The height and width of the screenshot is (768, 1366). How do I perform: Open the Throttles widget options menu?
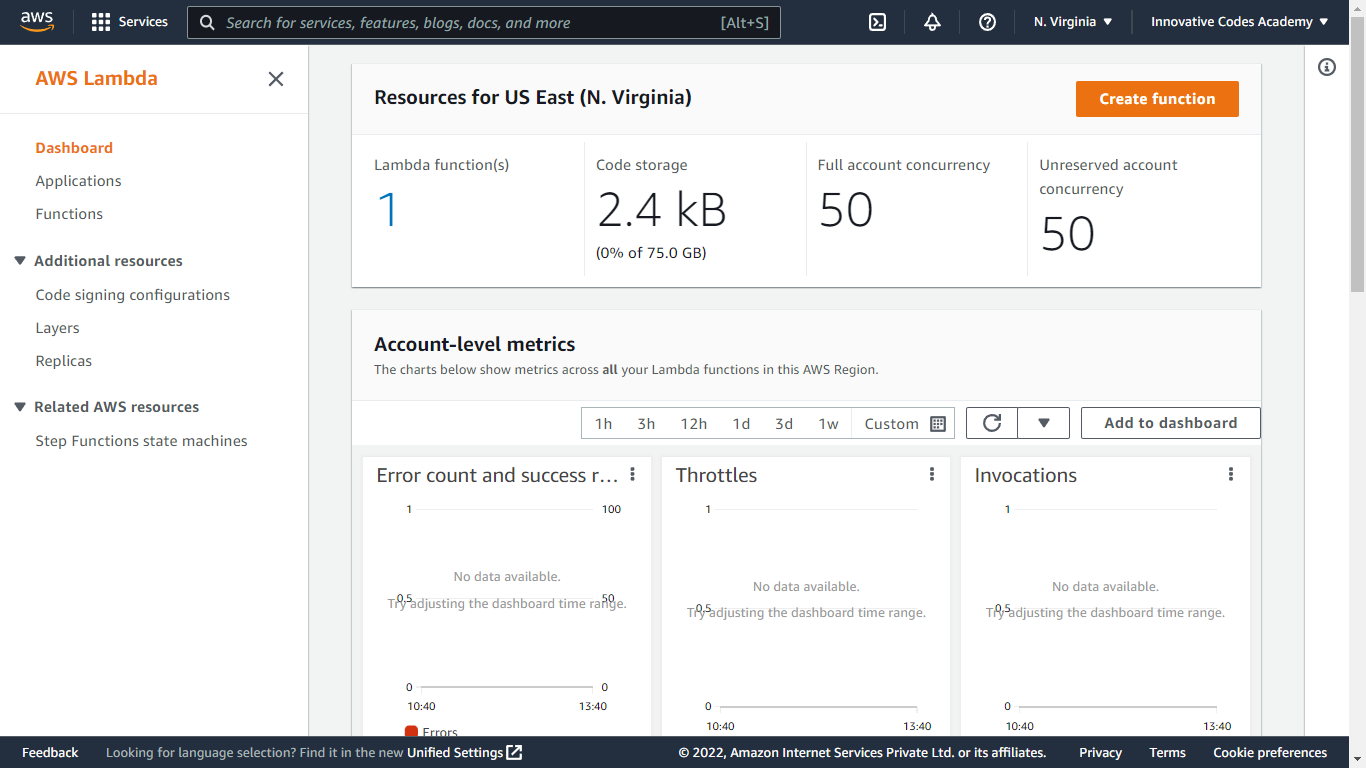point(932,475)
